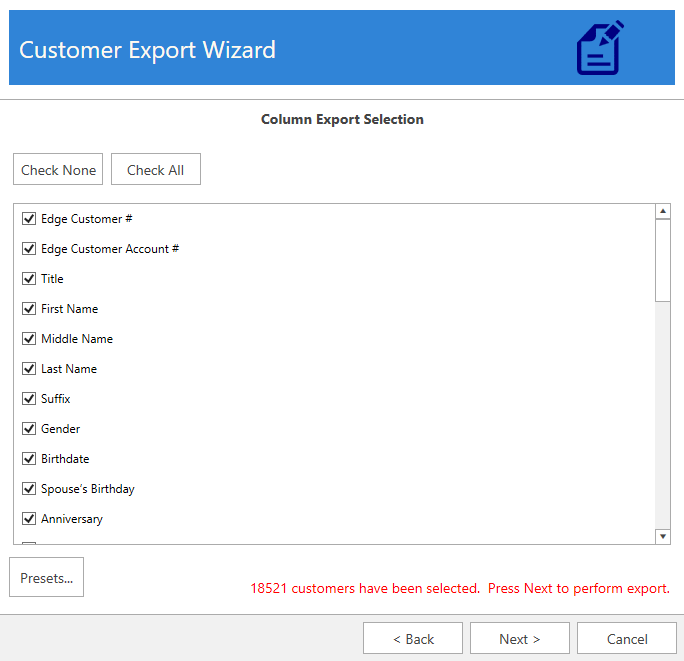Toggle the First Name checkbox
The height and width of the screenshot is (661, 684).
(x=29, y=309)
